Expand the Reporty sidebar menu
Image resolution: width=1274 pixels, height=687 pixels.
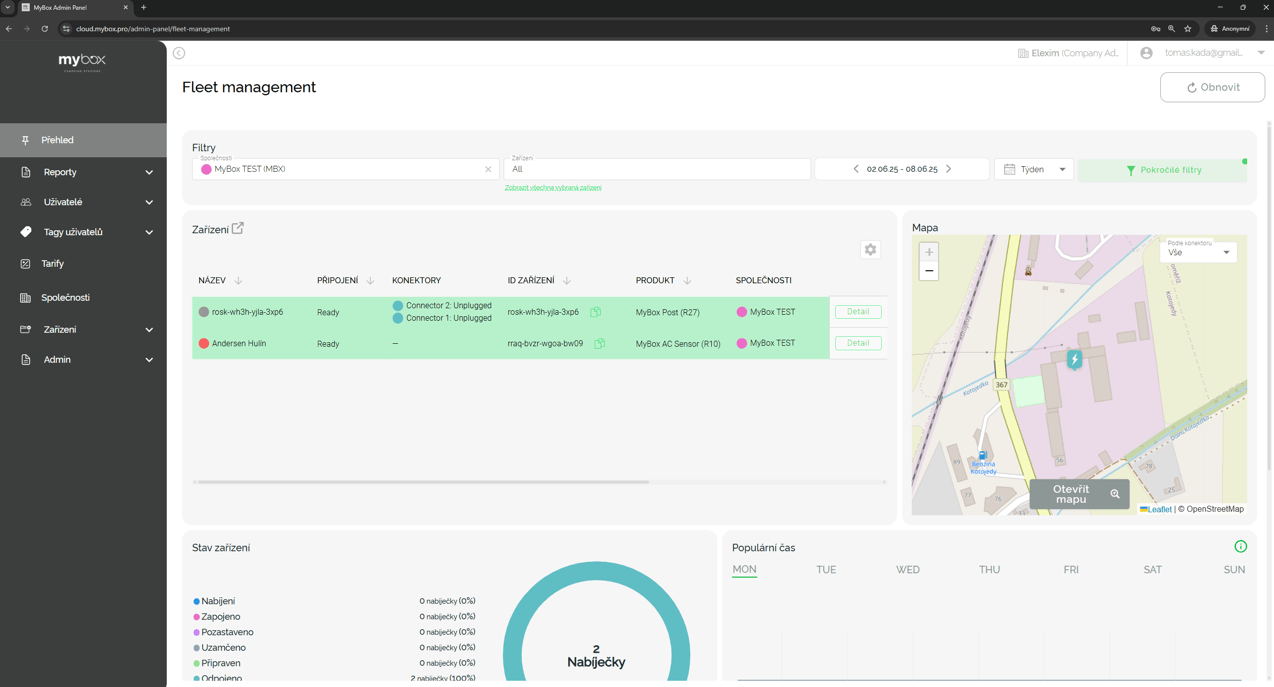(x=83, y=172)
